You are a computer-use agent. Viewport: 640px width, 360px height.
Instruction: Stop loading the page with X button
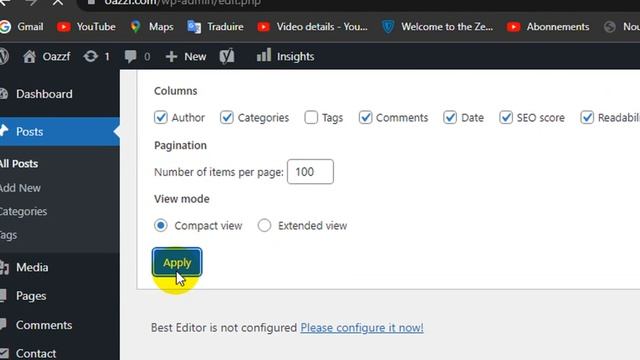58,2
